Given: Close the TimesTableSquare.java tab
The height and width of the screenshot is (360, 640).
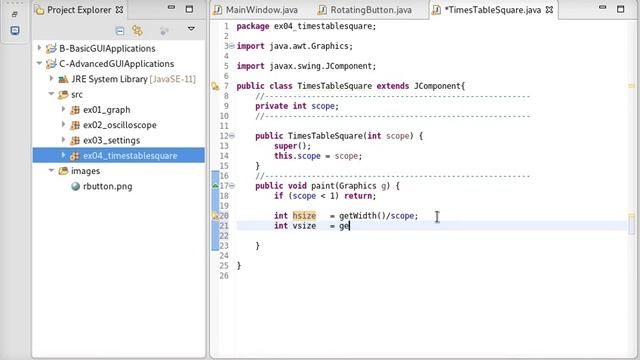Looking at the screenshot, I should (549, 10).
